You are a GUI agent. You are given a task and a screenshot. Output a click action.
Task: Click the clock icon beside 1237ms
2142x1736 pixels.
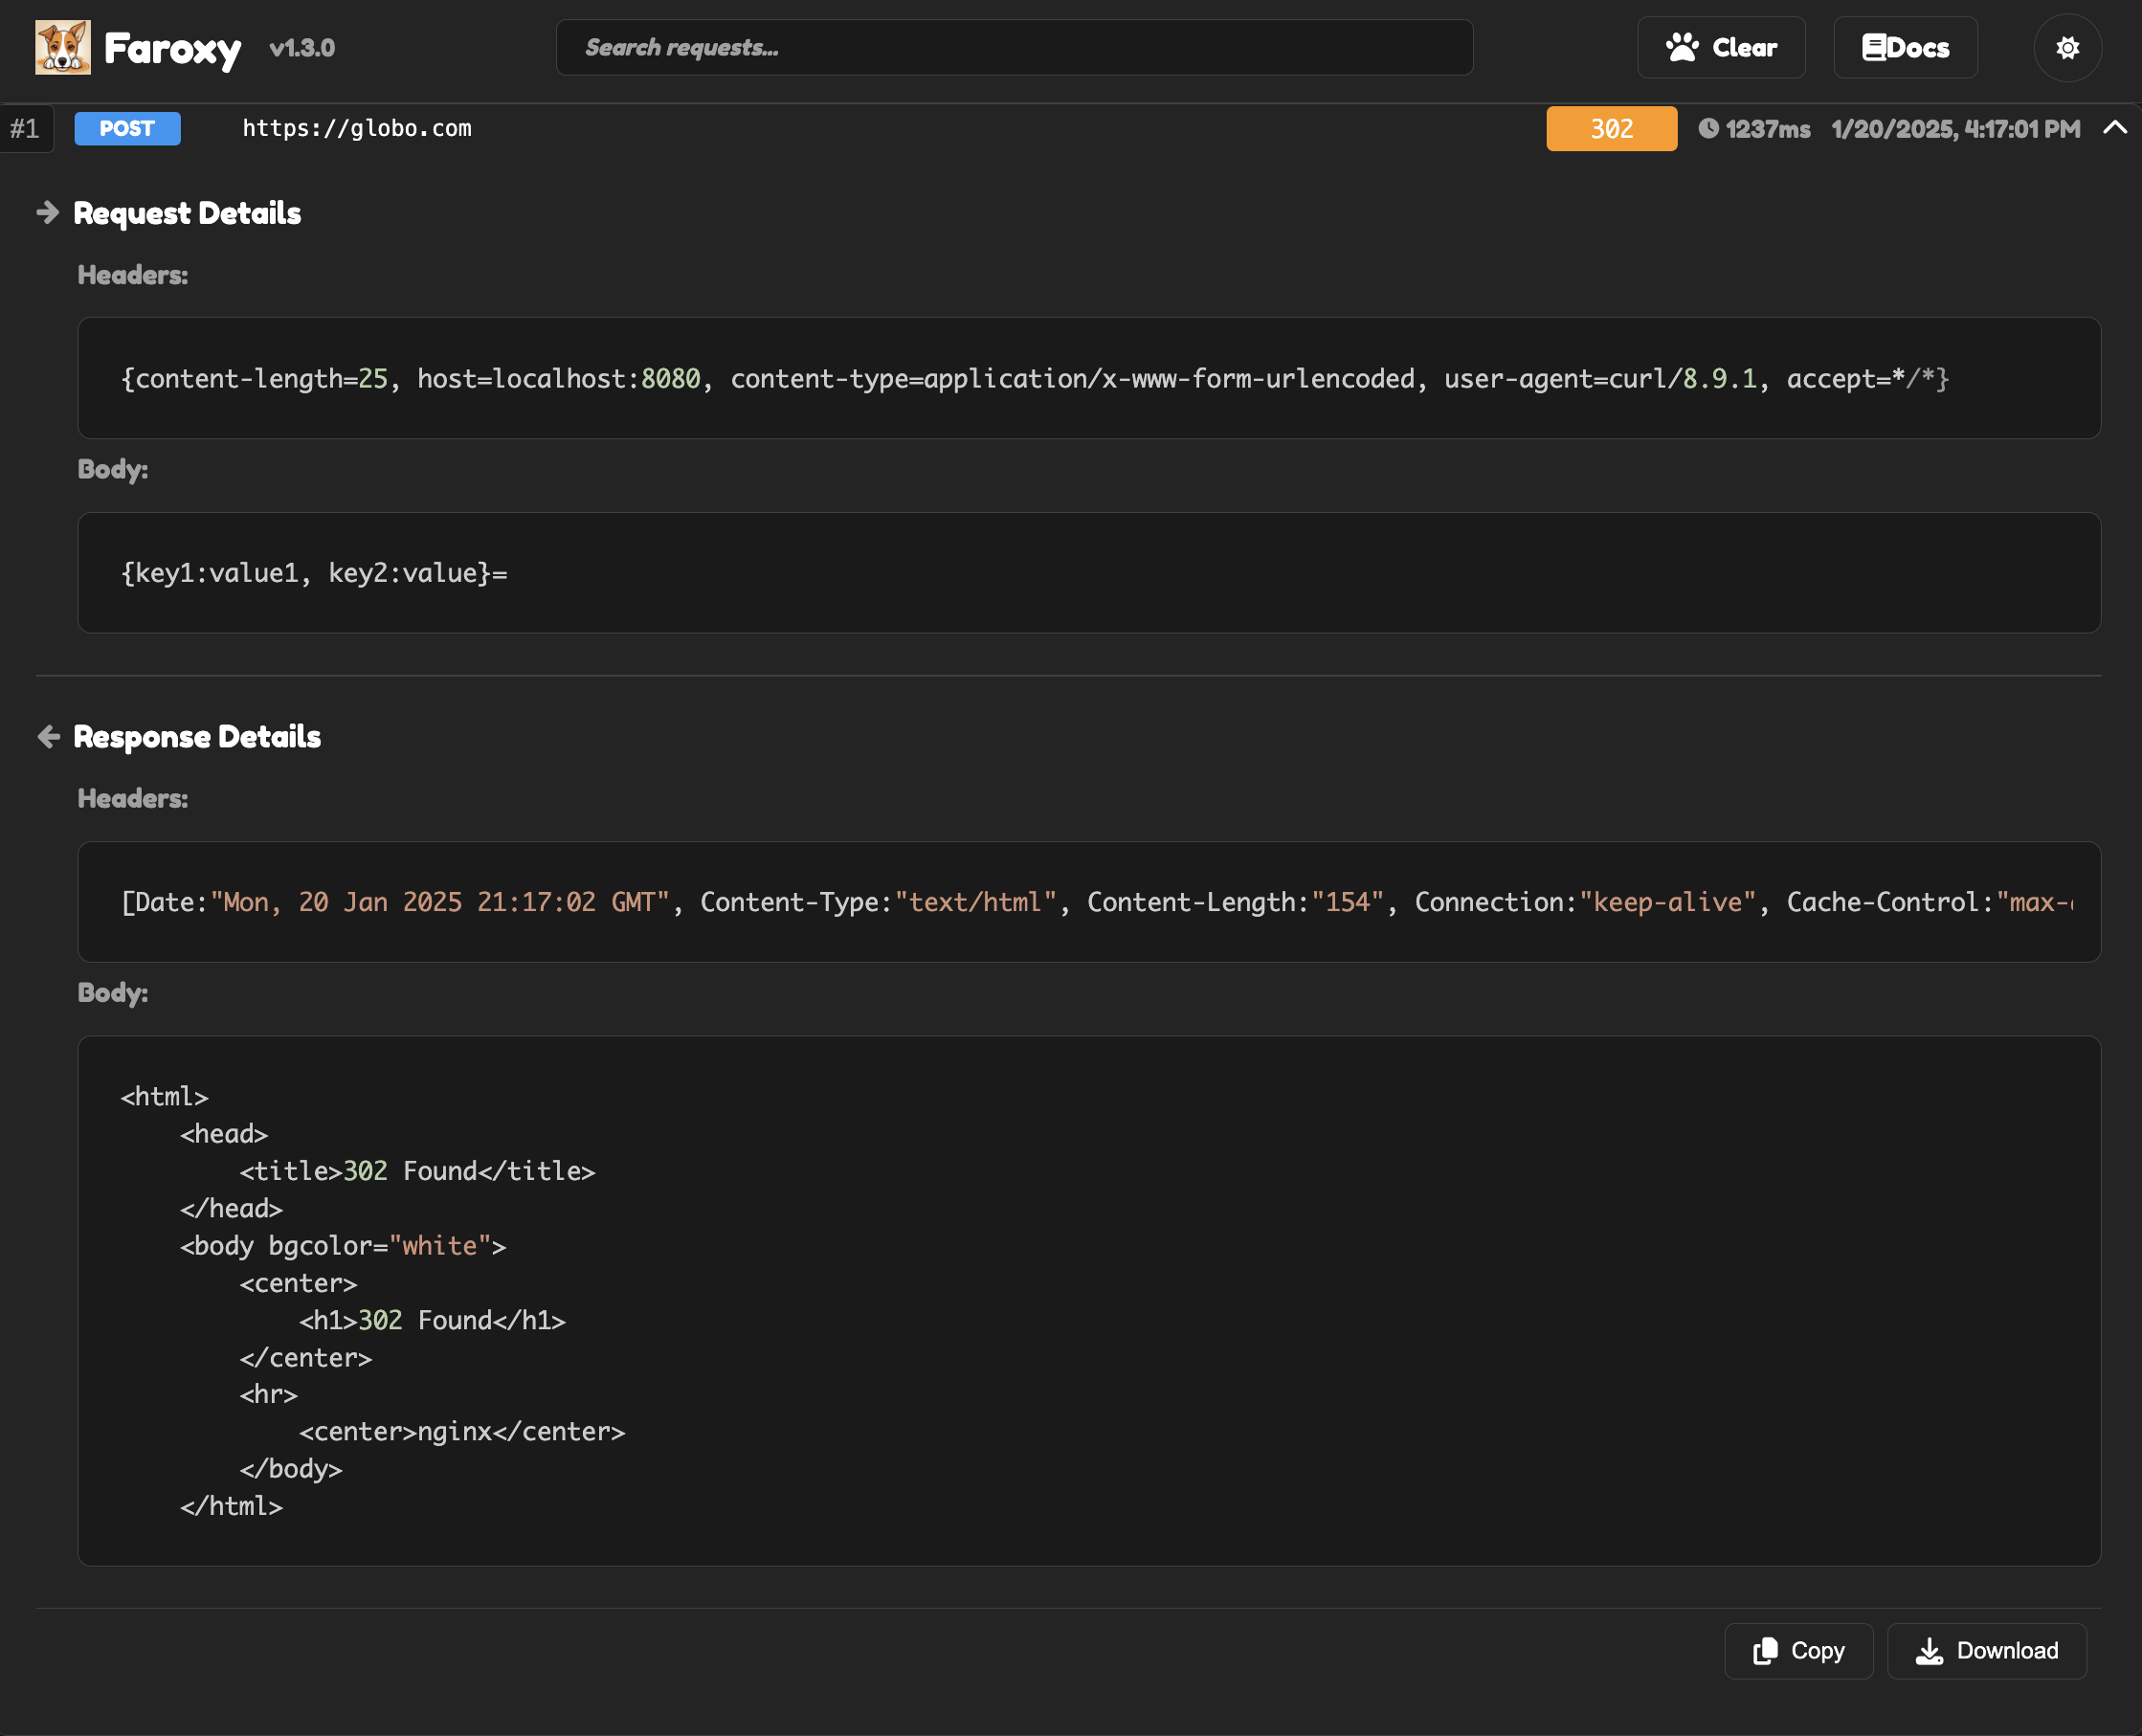[1708, 128]
